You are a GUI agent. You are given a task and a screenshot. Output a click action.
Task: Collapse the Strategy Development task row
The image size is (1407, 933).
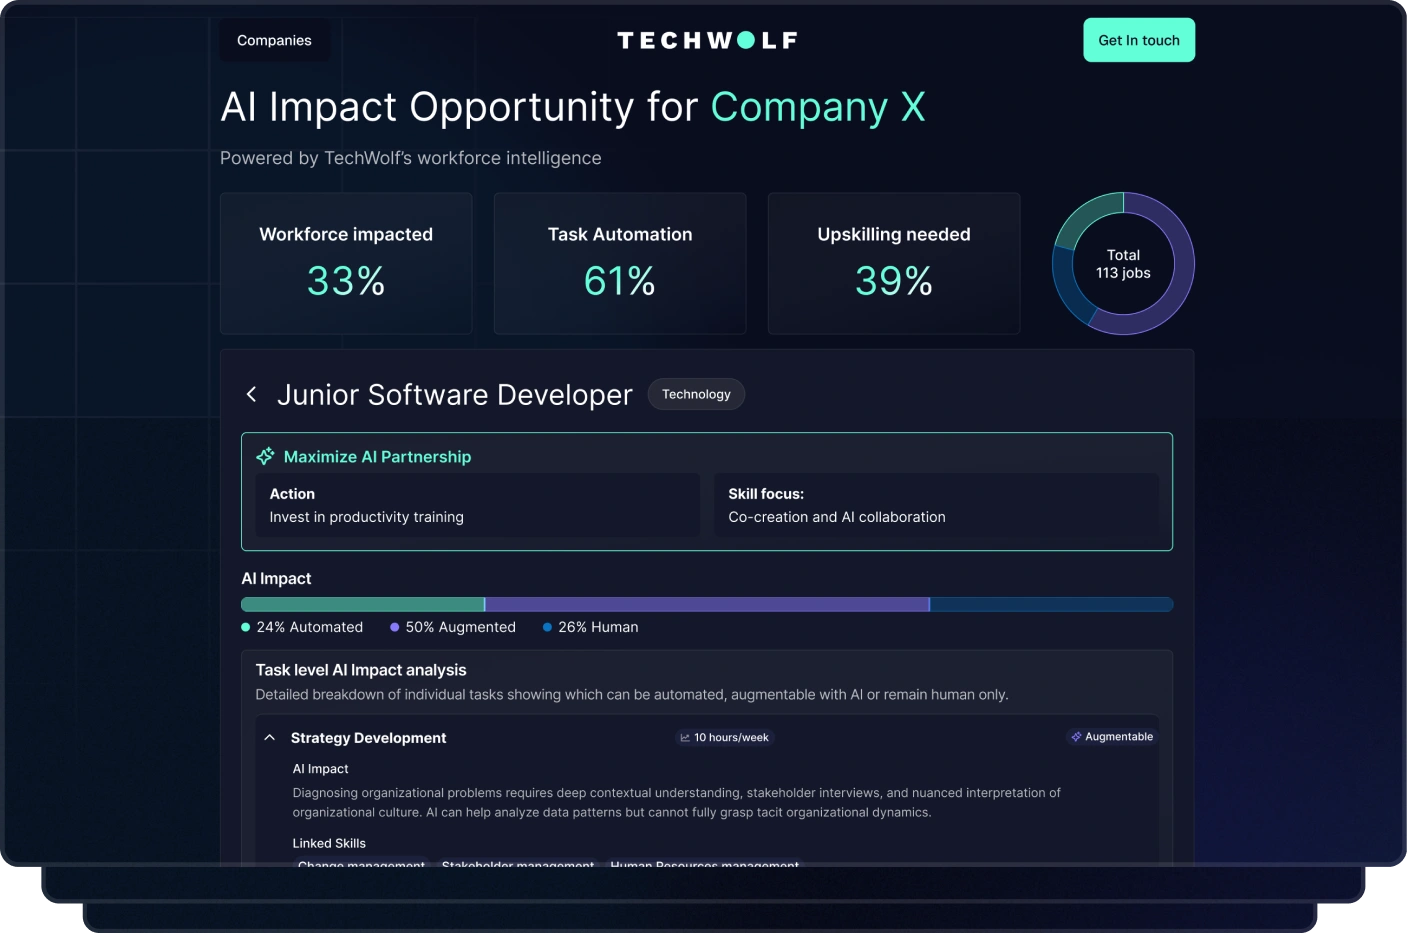(269, 737)
